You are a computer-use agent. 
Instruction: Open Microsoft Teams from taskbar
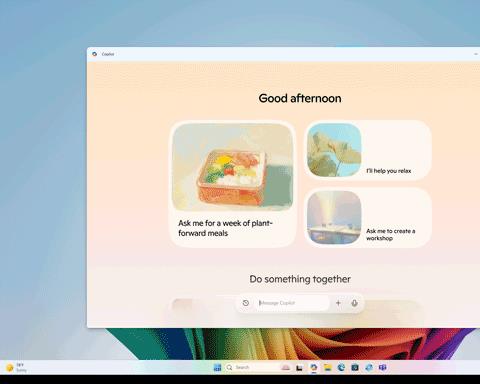pyautogui.click(x=382, y=367)
